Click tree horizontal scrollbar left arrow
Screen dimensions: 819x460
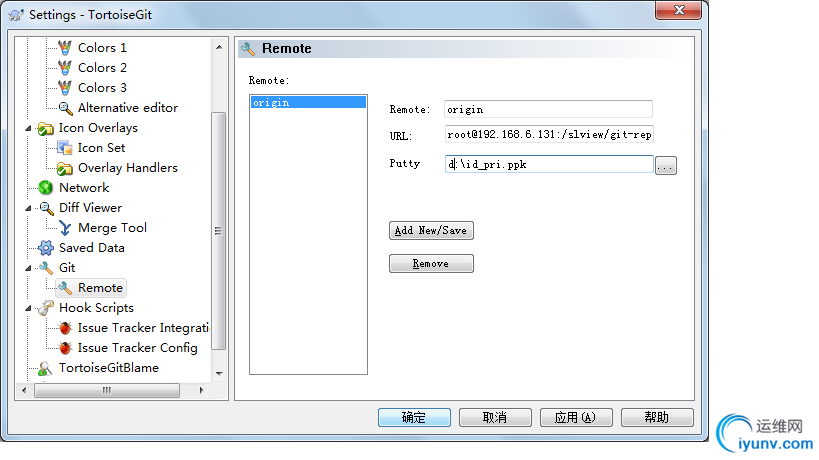[x=24, y=391]
